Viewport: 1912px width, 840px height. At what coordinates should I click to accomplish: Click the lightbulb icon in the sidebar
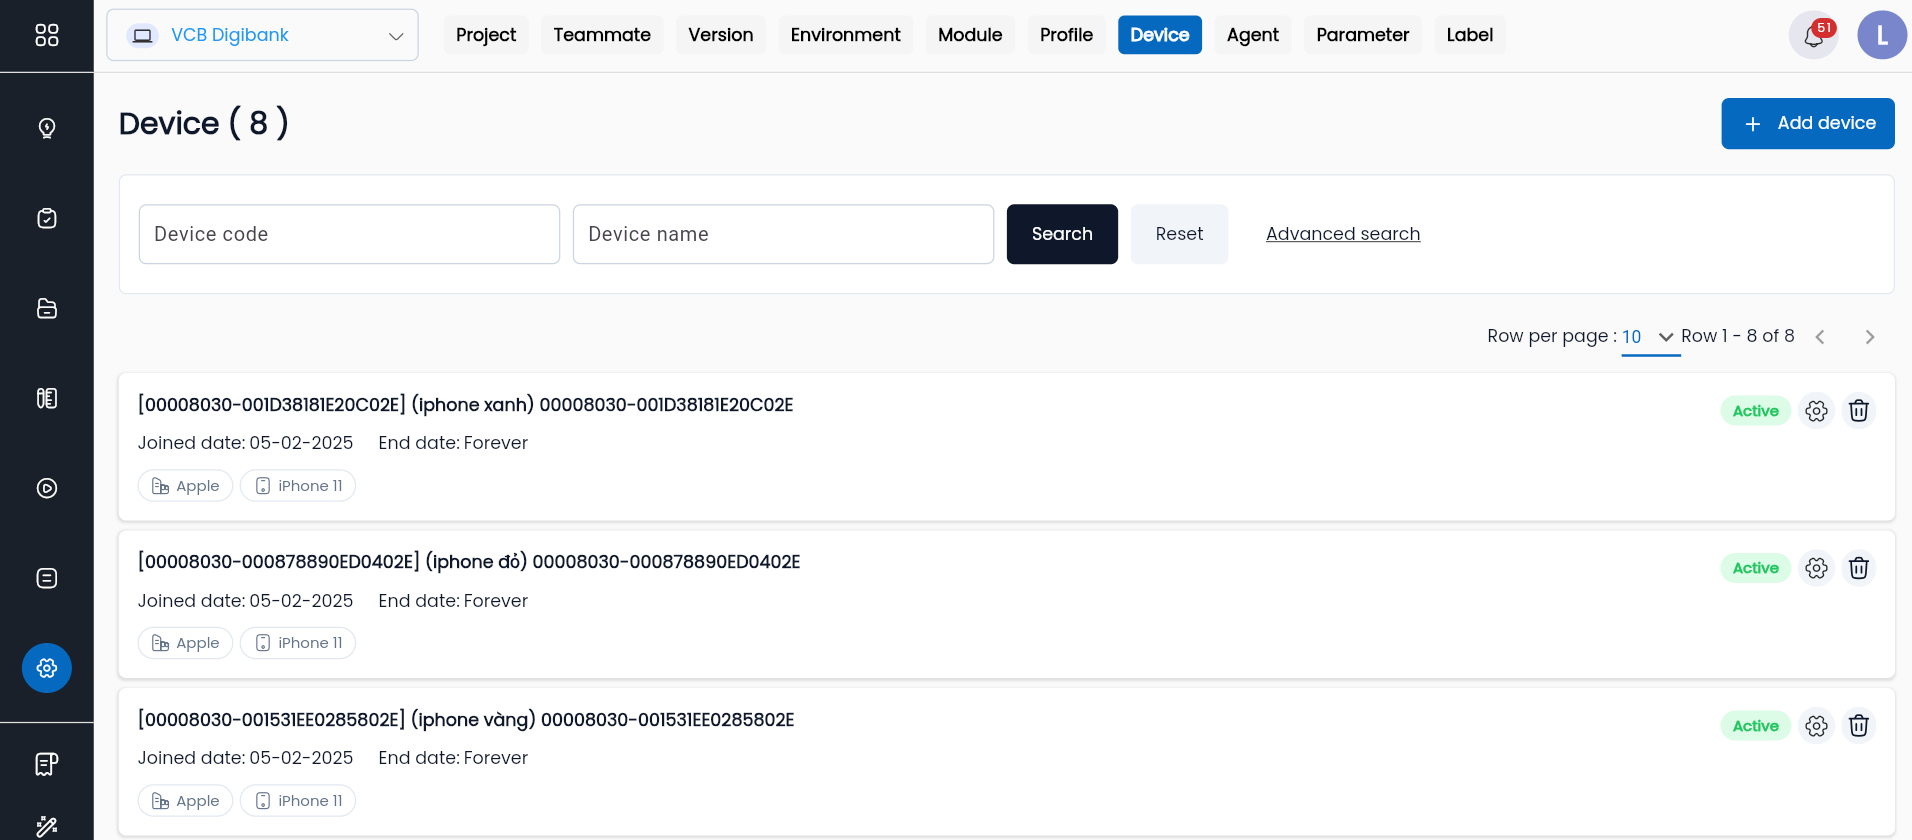(47, 128)
